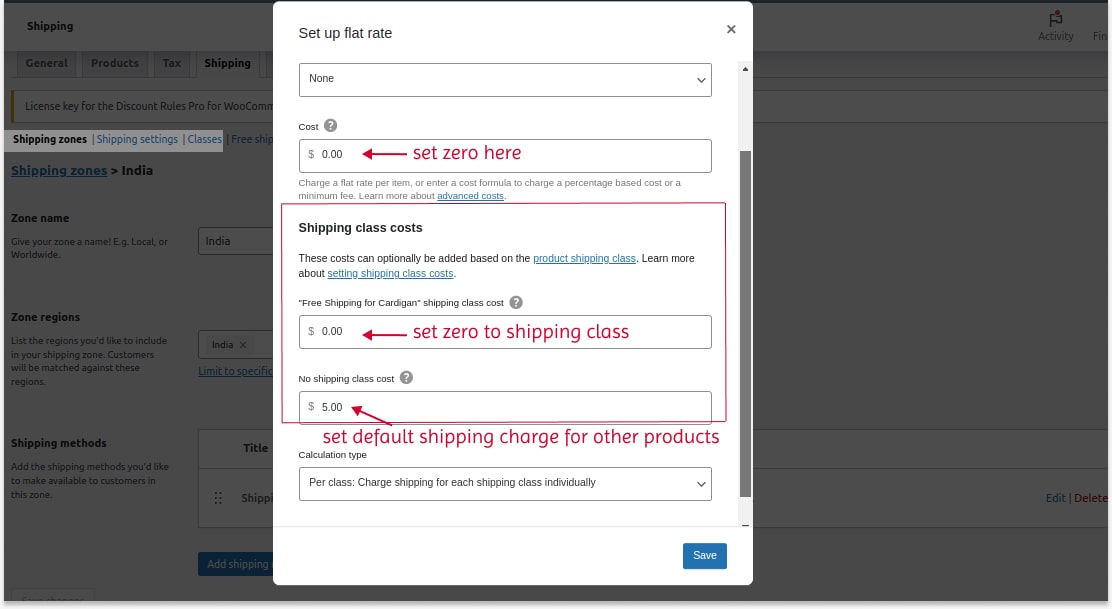Close the Set up flat rate dialog
Image resolution: width=1112 pixels, height=609 pixels.
pyautogui.click(x=731, y=29)
